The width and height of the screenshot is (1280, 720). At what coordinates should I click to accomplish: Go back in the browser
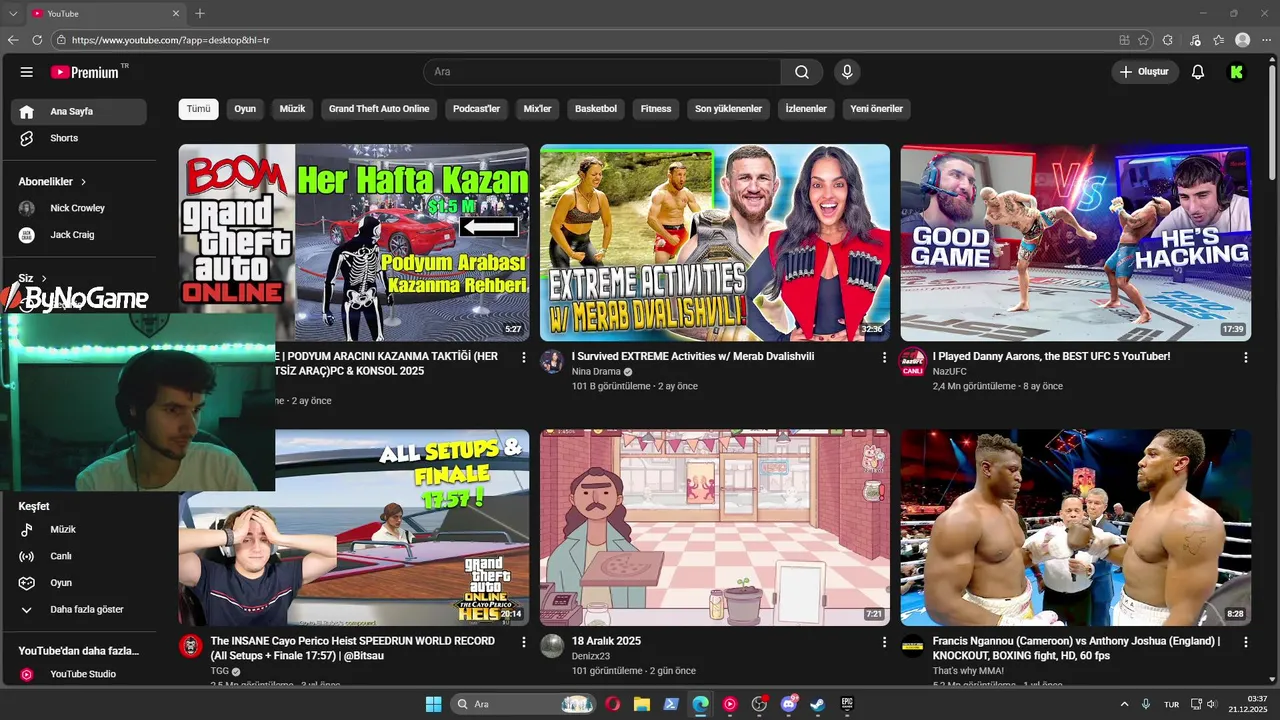coord(13,40)
